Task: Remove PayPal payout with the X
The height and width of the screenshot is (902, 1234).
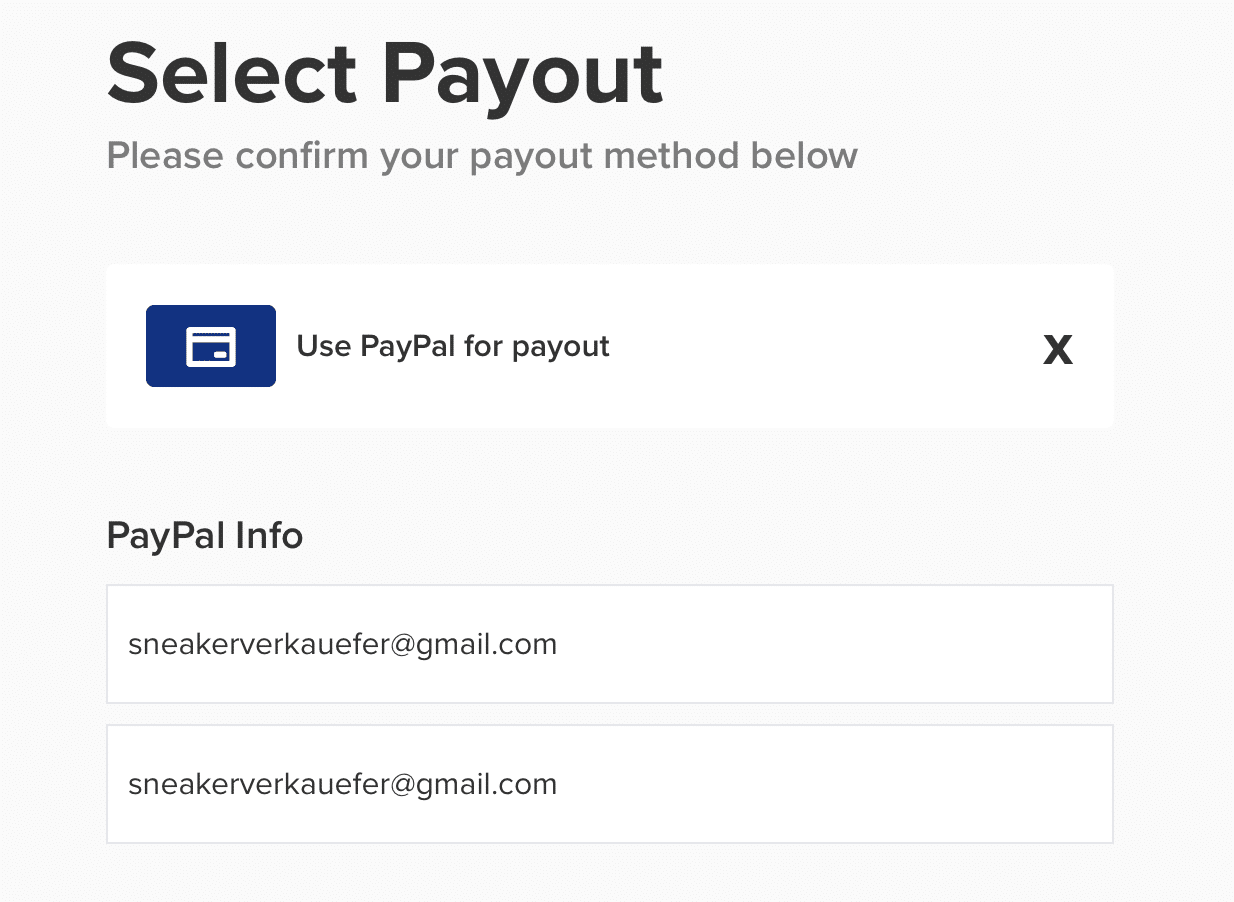Action: (1058, 350)
